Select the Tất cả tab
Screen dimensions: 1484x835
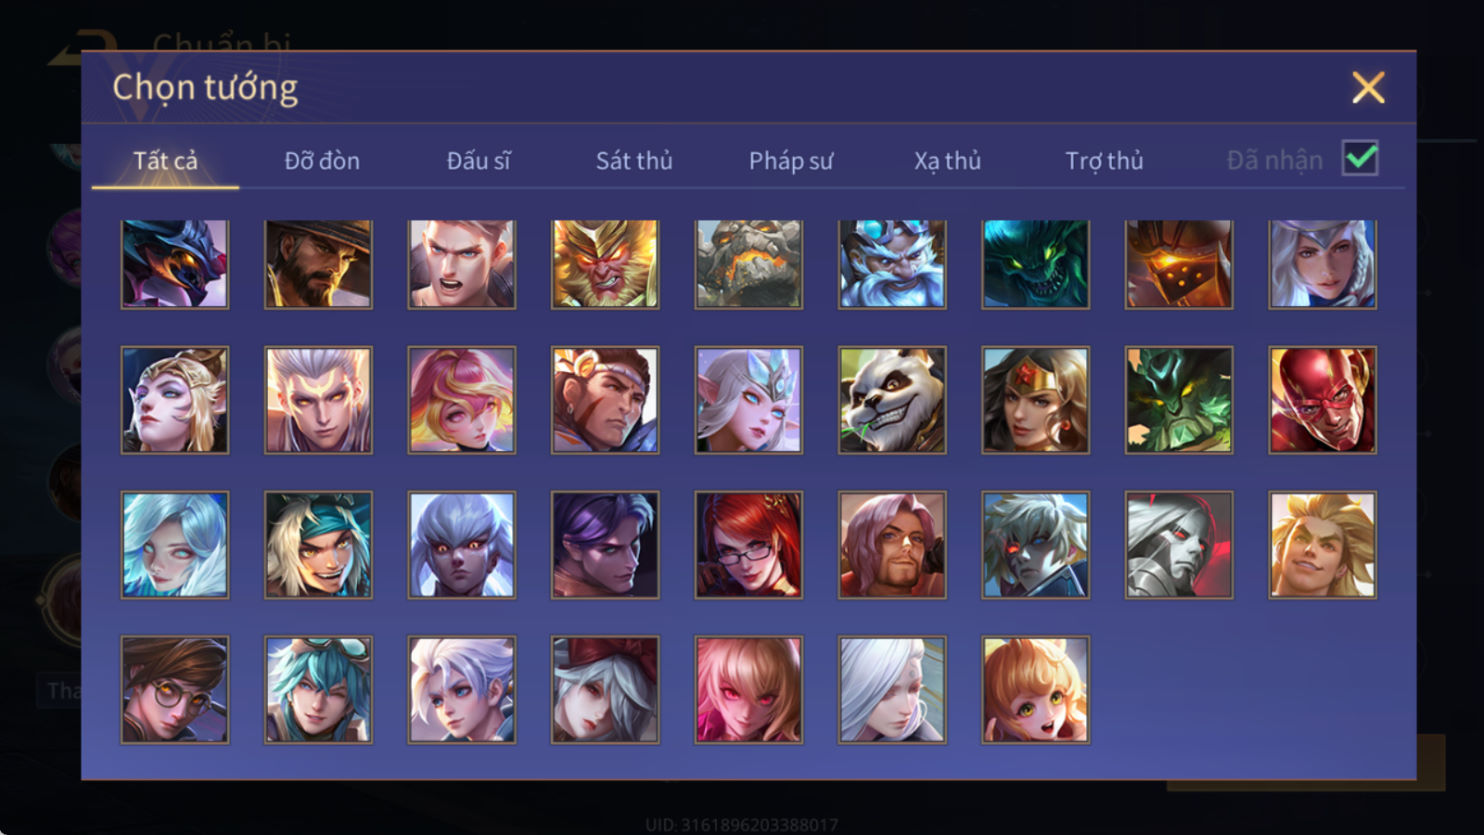pos(165,160)
